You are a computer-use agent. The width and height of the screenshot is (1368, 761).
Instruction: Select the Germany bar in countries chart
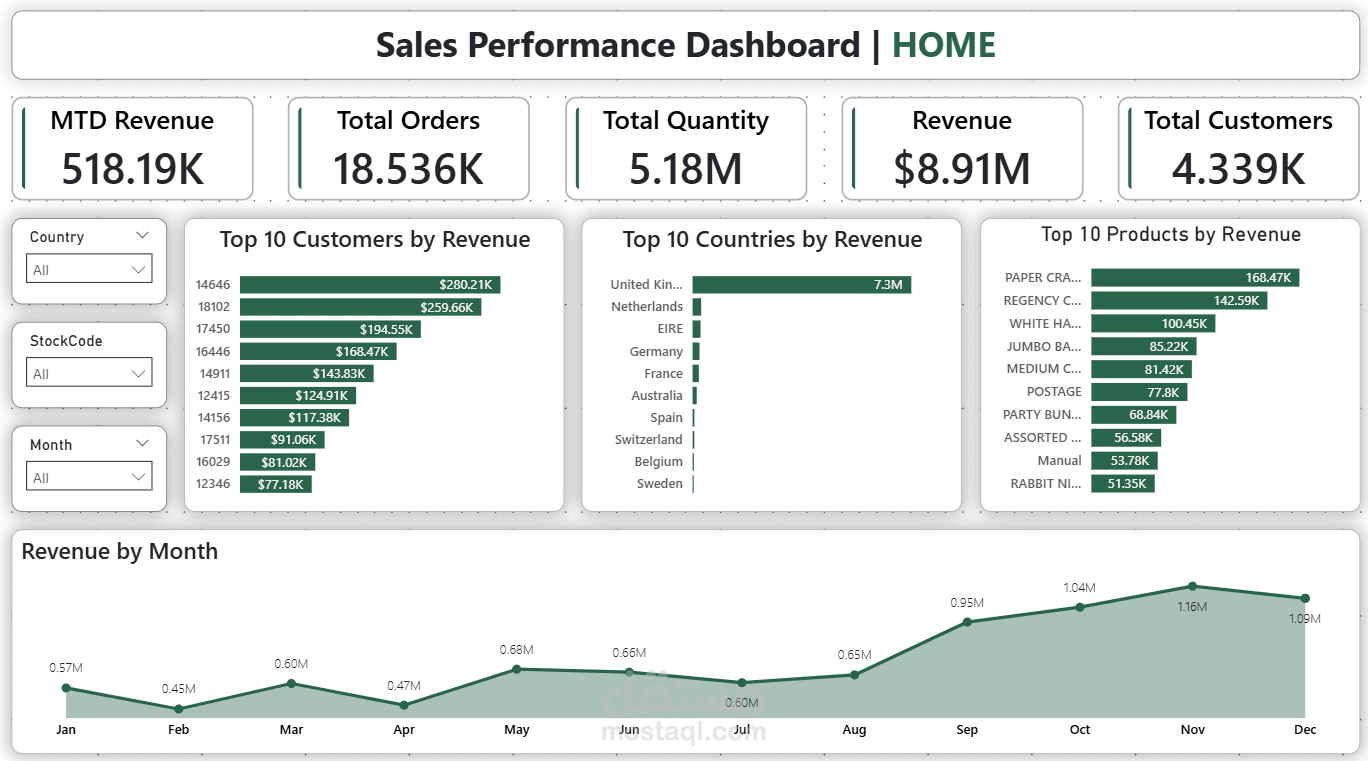click(x=697, y=351)
